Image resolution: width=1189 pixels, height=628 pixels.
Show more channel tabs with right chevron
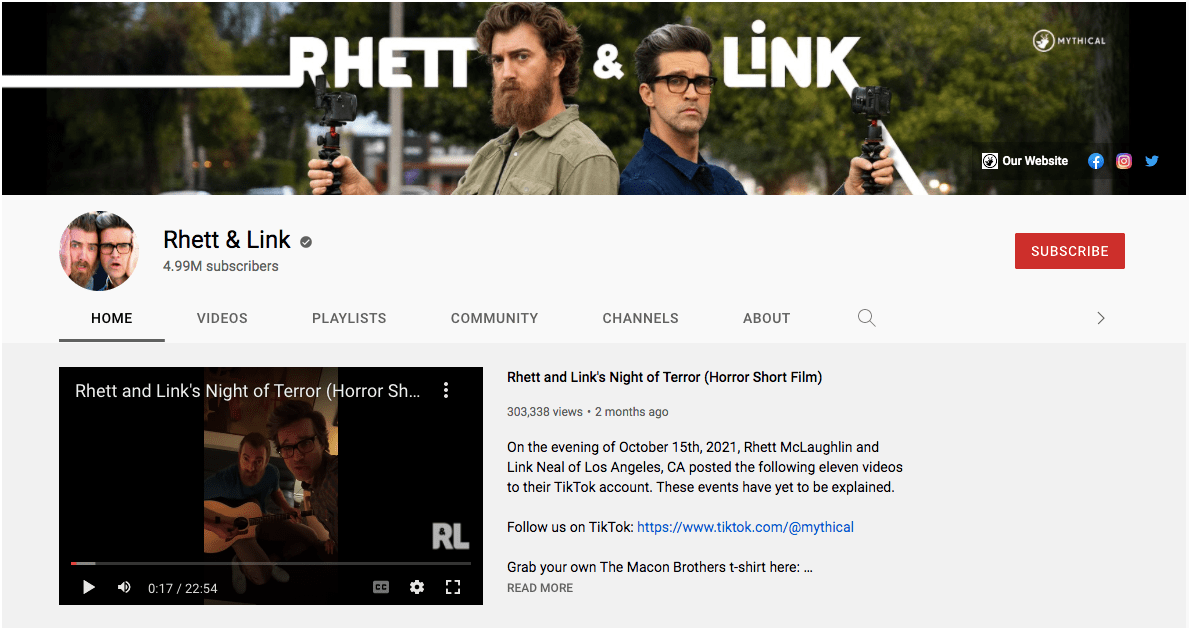tap(1100, 318)
